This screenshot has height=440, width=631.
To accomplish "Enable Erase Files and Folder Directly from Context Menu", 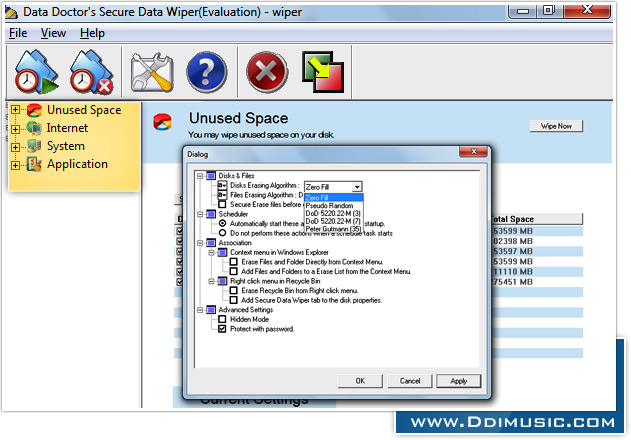I will point(233,262).
